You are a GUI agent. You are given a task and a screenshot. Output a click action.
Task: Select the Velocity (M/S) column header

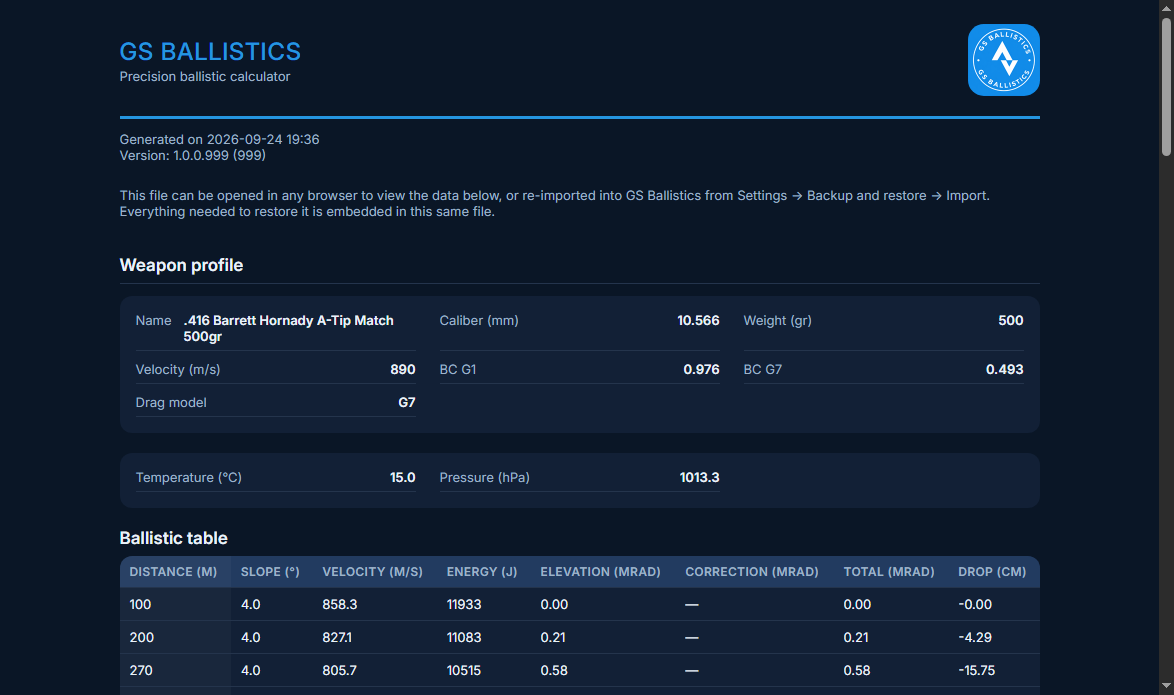click(372, 572)
